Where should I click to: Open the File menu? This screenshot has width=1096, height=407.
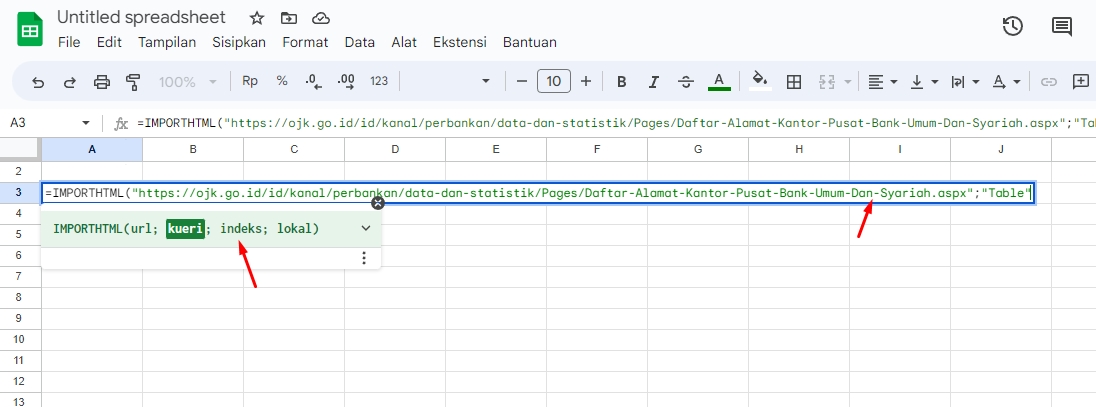(x=69, y=42)
